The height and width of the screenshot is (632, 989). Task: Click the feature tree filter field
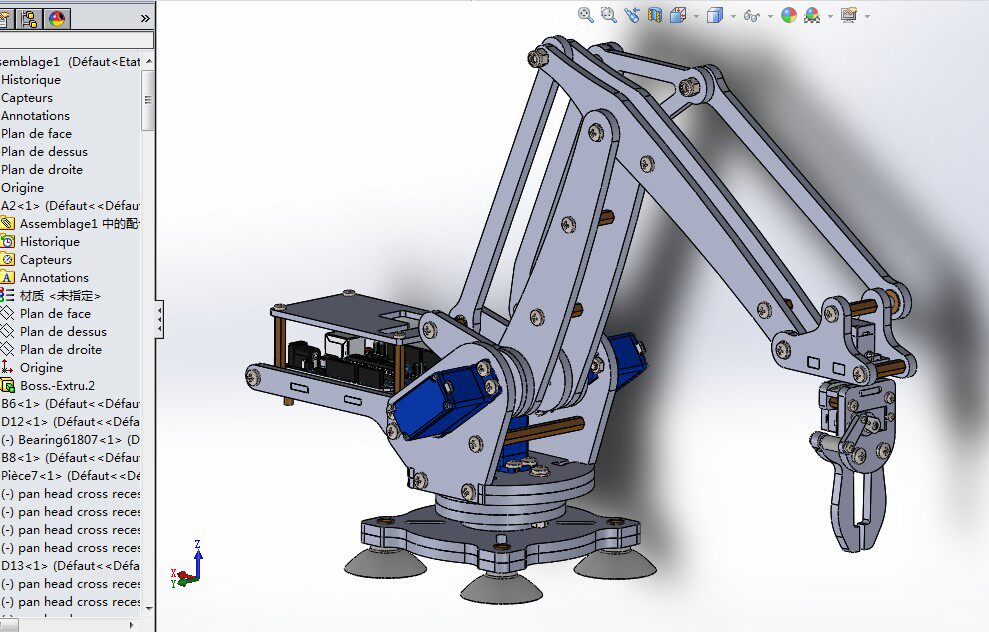coord(76,40)
